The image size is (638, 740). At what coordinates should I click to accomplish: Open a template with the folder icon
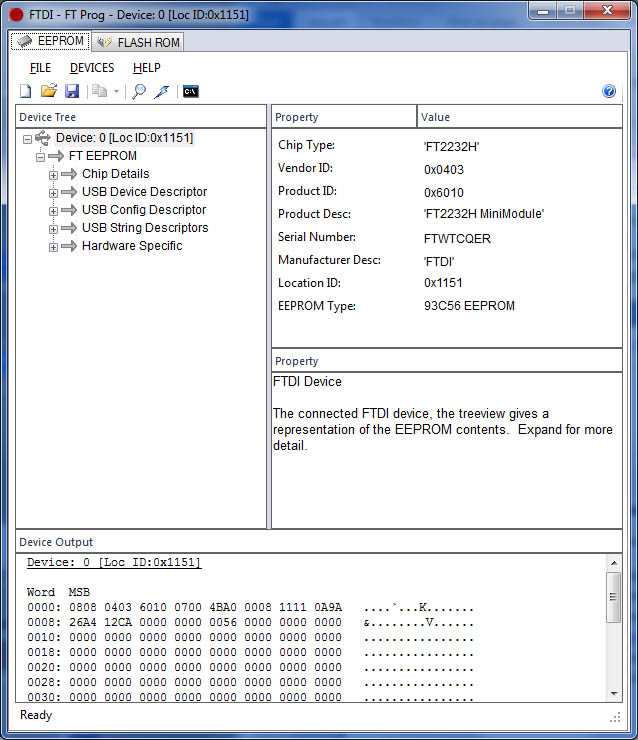[x=49, y=91]
